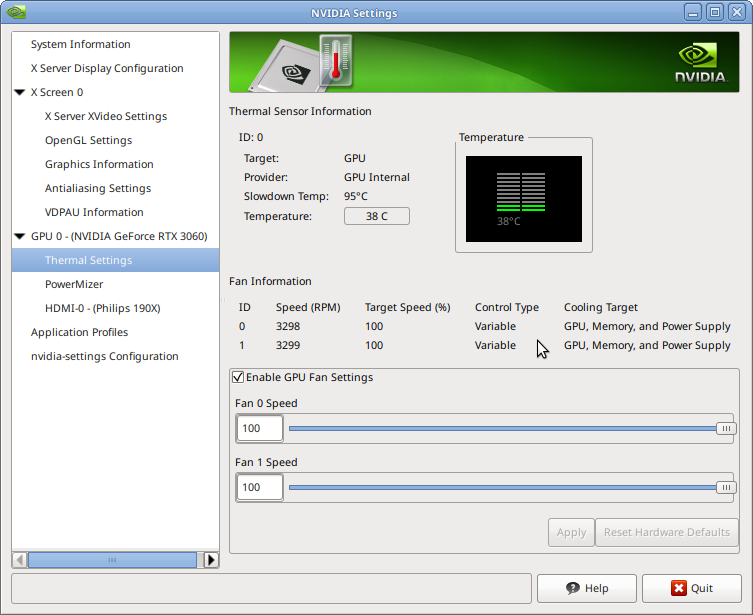The image size is (753, 615).
Task: Click the NVIDIA logo in the banner
Action: 699,63
